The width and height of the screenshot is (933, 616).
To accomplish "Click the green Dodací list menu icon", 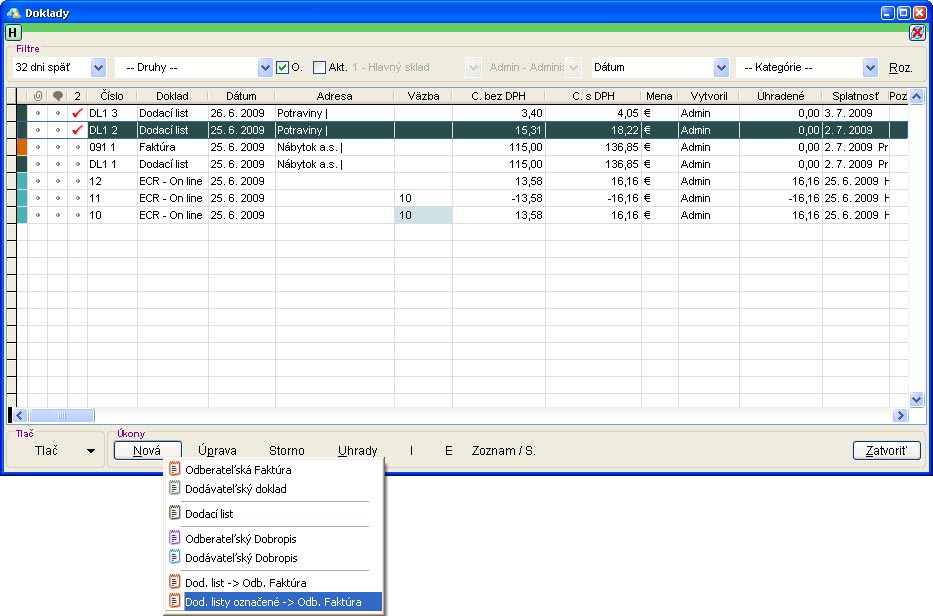I will [x=175, y=514].
